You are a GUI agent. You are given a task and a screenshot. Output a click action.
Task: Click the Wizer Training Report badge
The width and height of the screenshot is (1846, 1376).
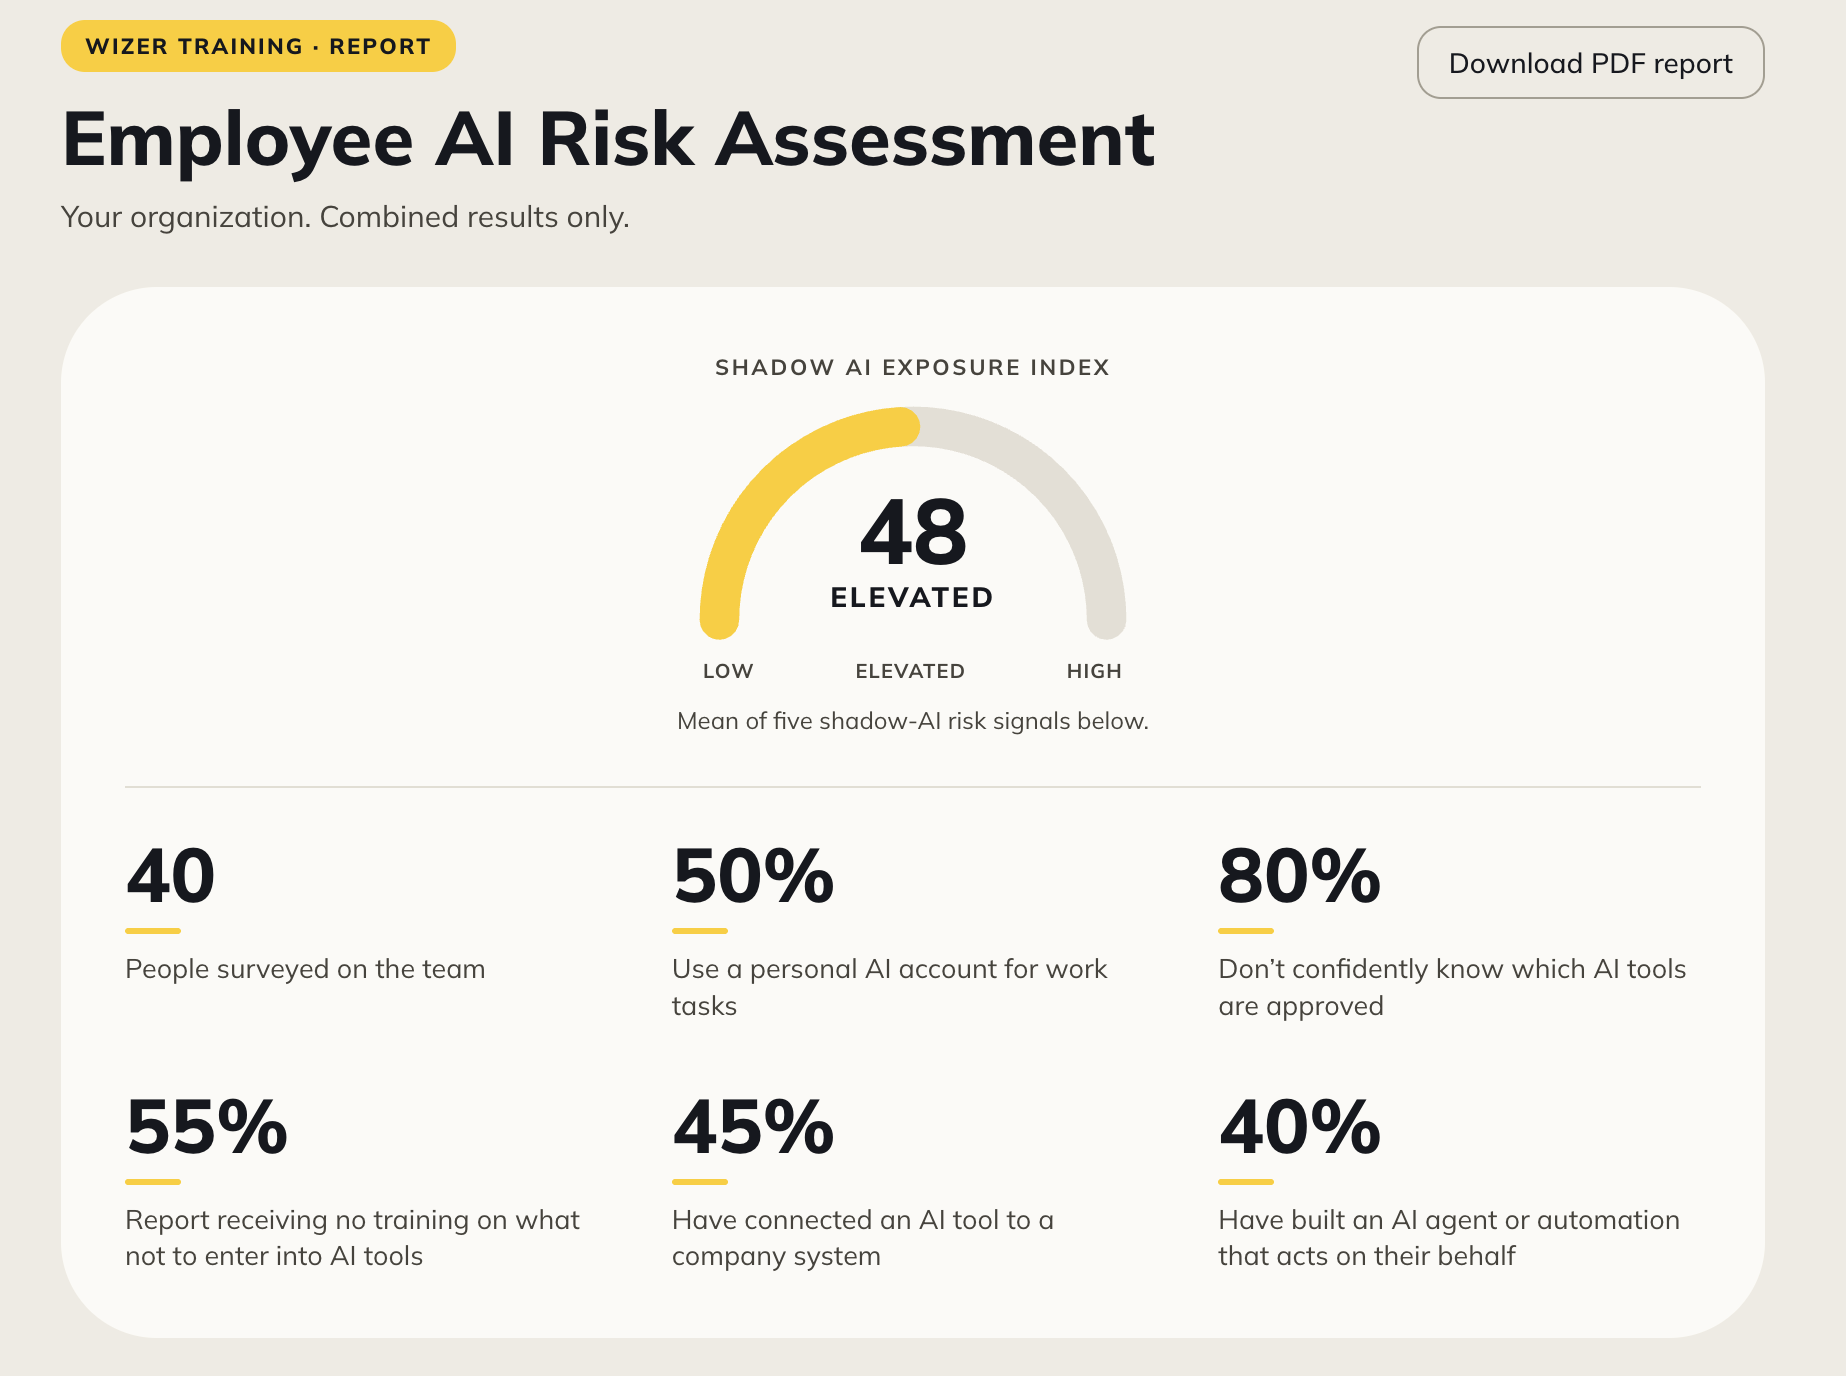pos(258,46)
